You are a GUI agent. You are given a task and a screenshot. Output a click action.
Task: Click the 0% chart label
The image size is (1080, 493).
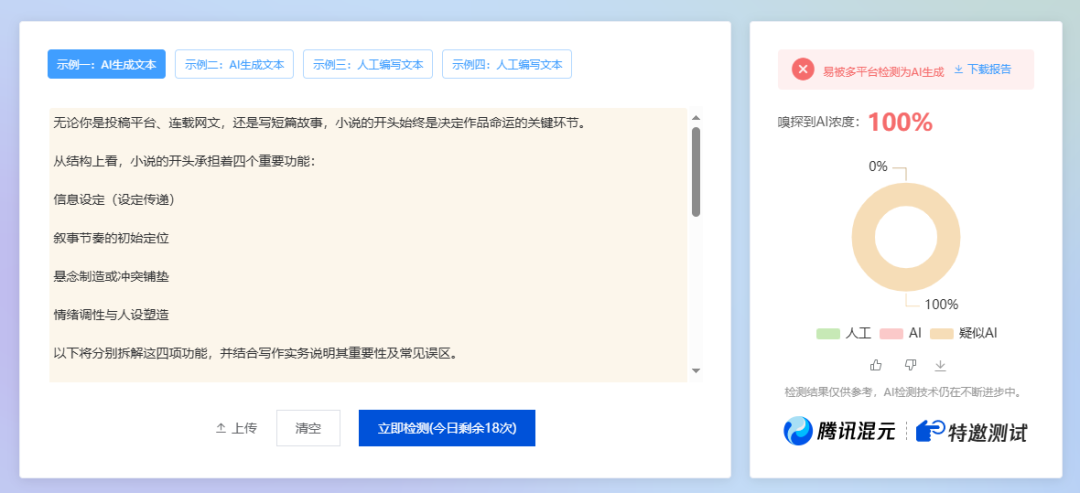click(x=878, y=167)
